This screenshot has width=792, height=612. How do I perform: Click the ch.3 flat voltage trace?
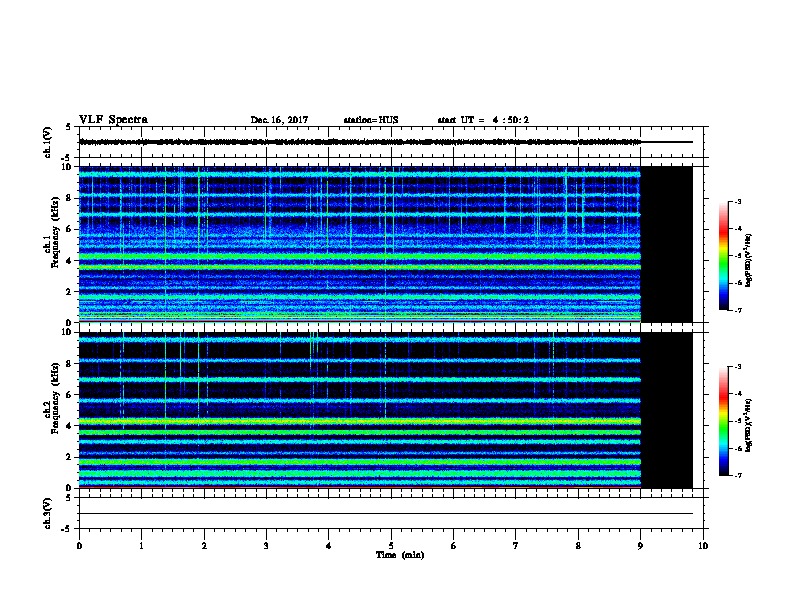point(385,514)
